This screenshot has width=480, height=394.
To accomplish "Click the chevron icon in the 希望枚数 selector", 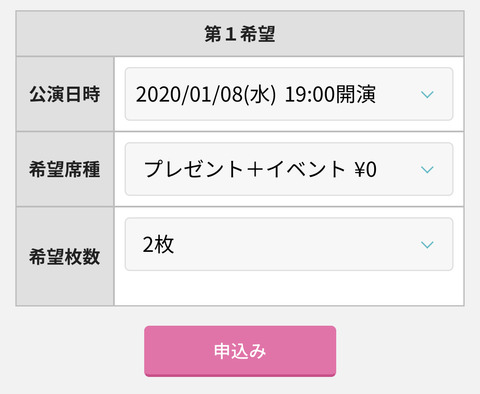I will 427,245.
